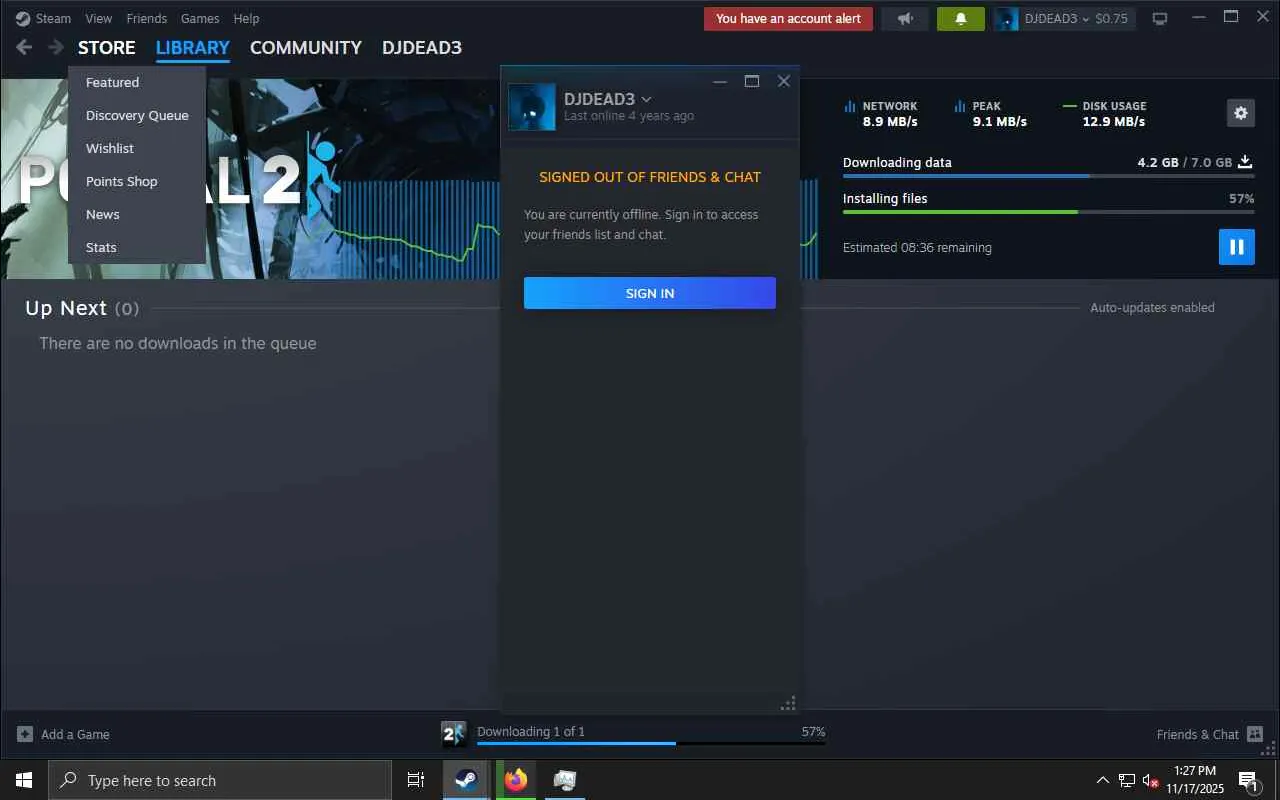
Task: Click the DJDEAD3 avatar in title bar
Action: (1006, 19)
